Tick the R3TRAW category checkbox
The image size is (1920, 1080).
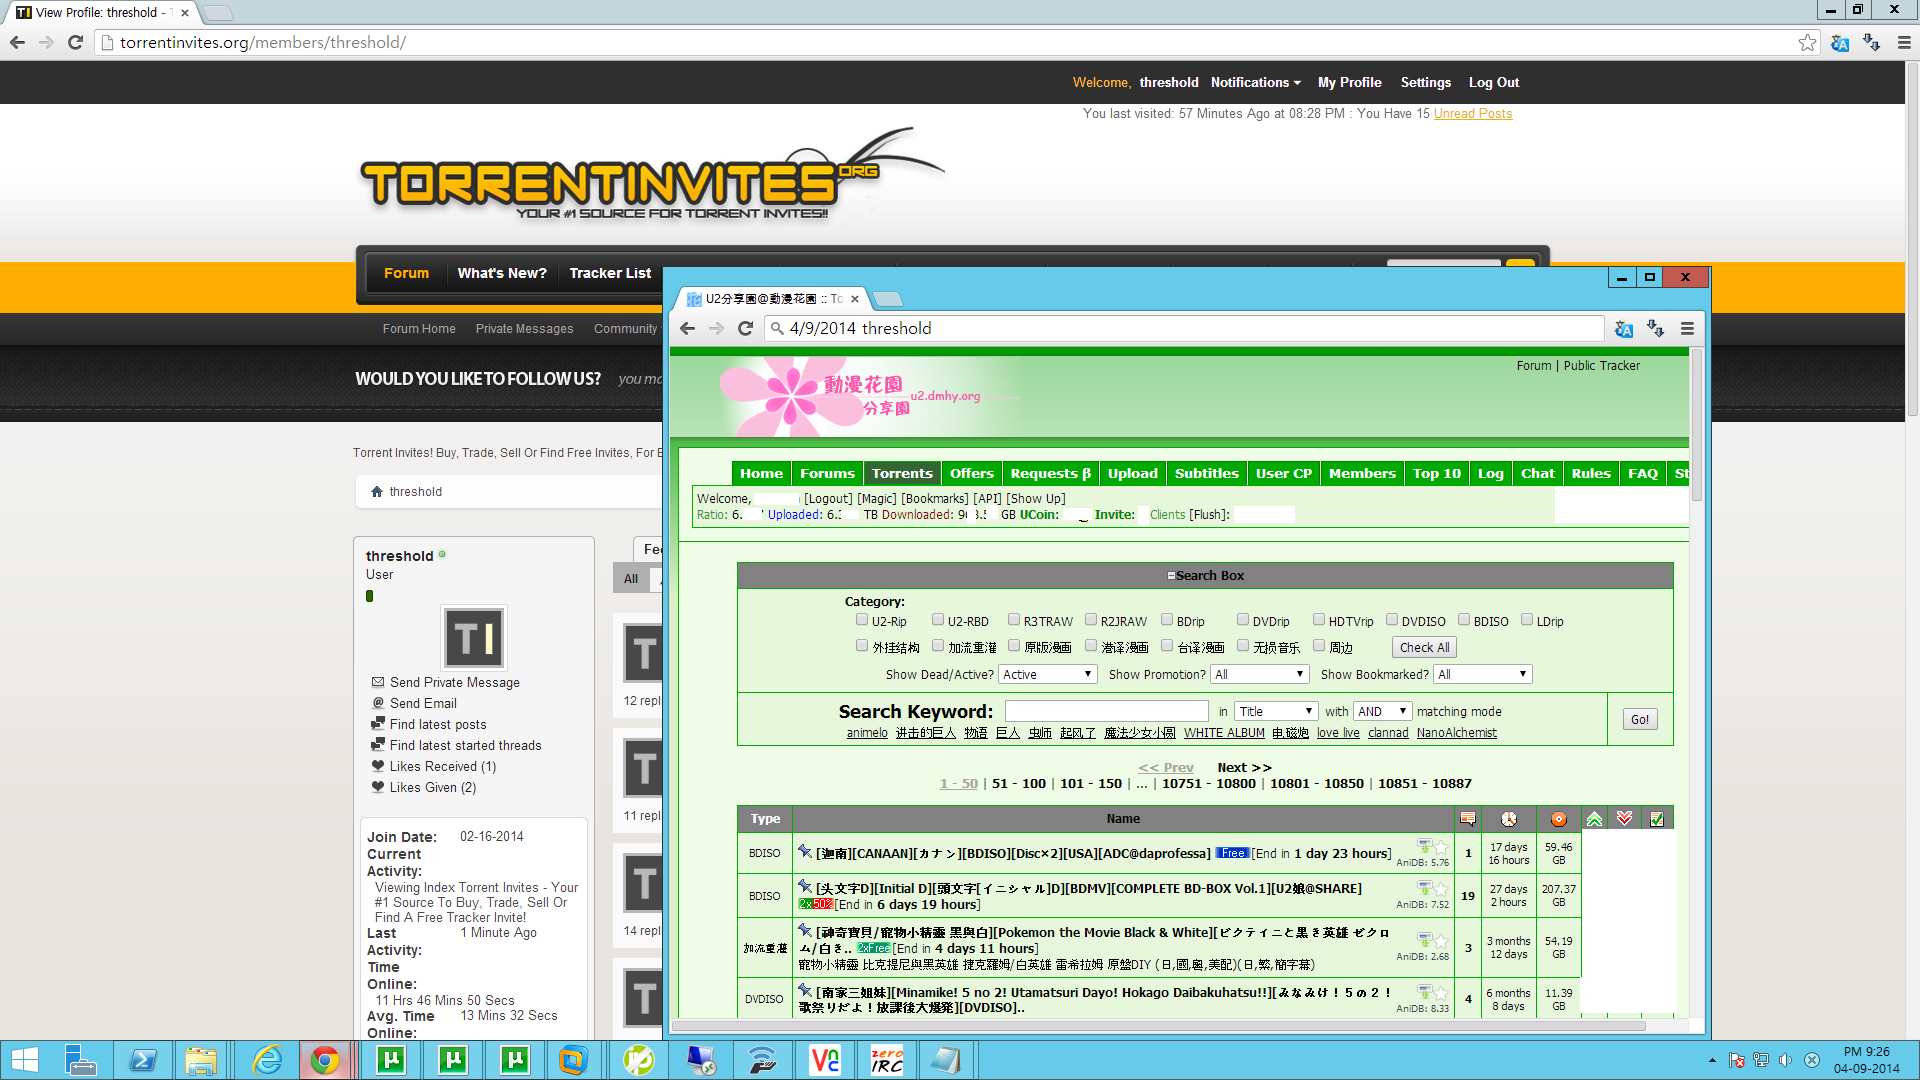1014,620
